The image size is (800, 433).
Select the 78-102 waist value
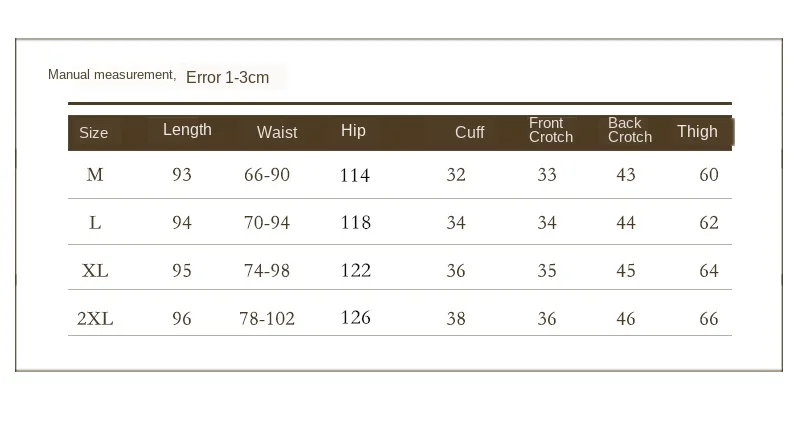point(267,319)
